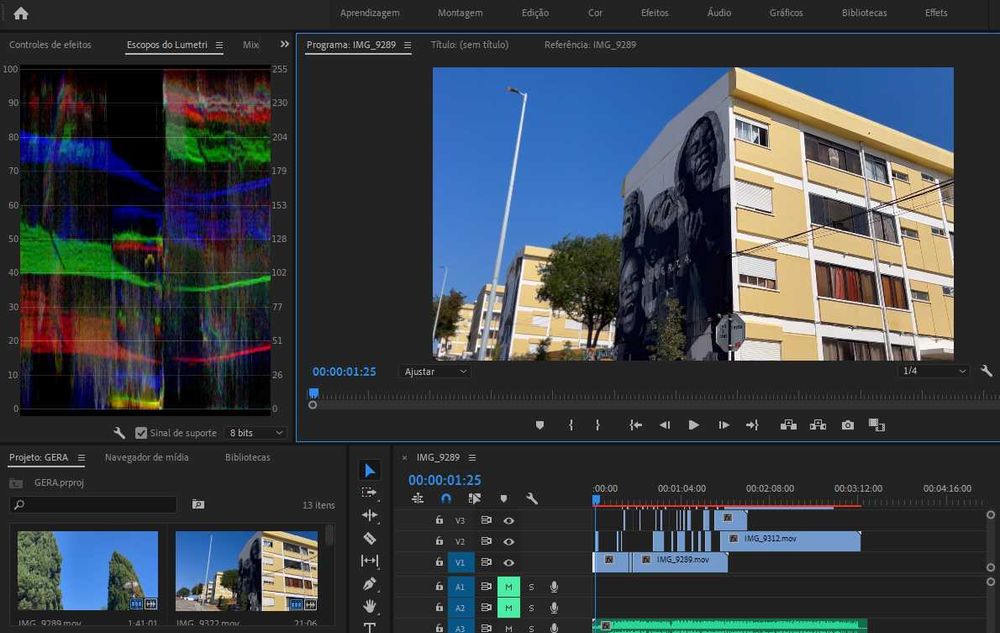This screenshot has height=633, width=1000.
Task: Open the Ajustar zoom dropdown
Action: pyautogui.click(x=434, y=371)
